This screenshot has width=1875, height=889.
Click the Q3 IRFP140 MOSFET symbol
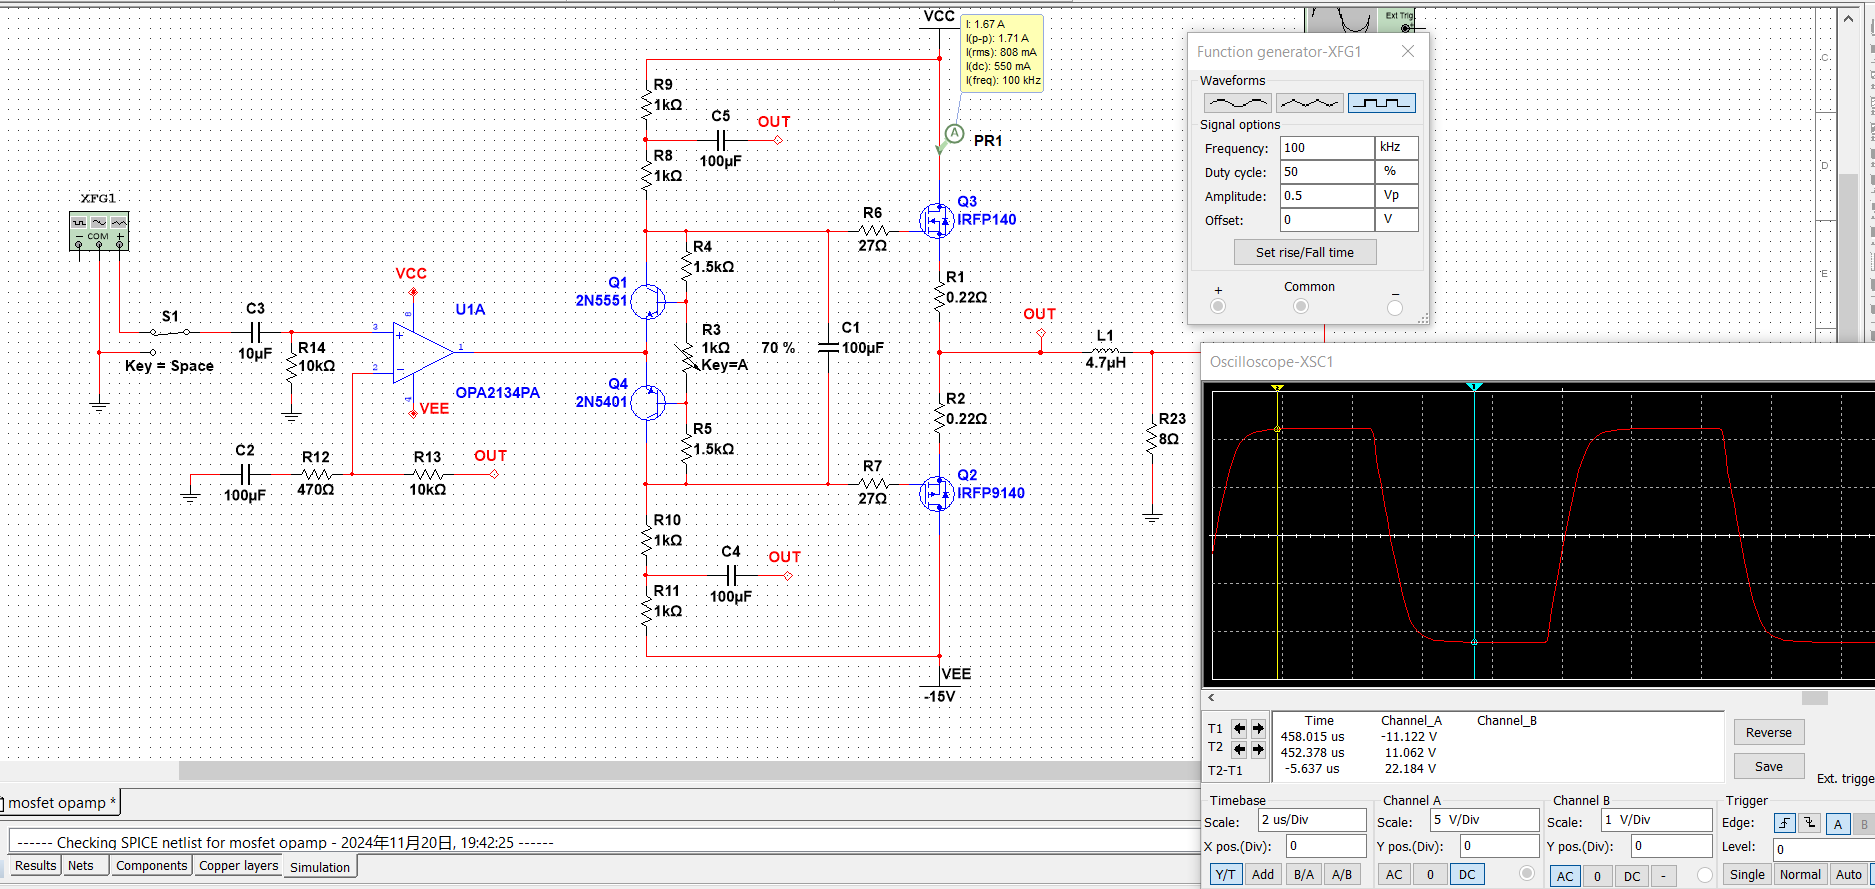point(936,221)
